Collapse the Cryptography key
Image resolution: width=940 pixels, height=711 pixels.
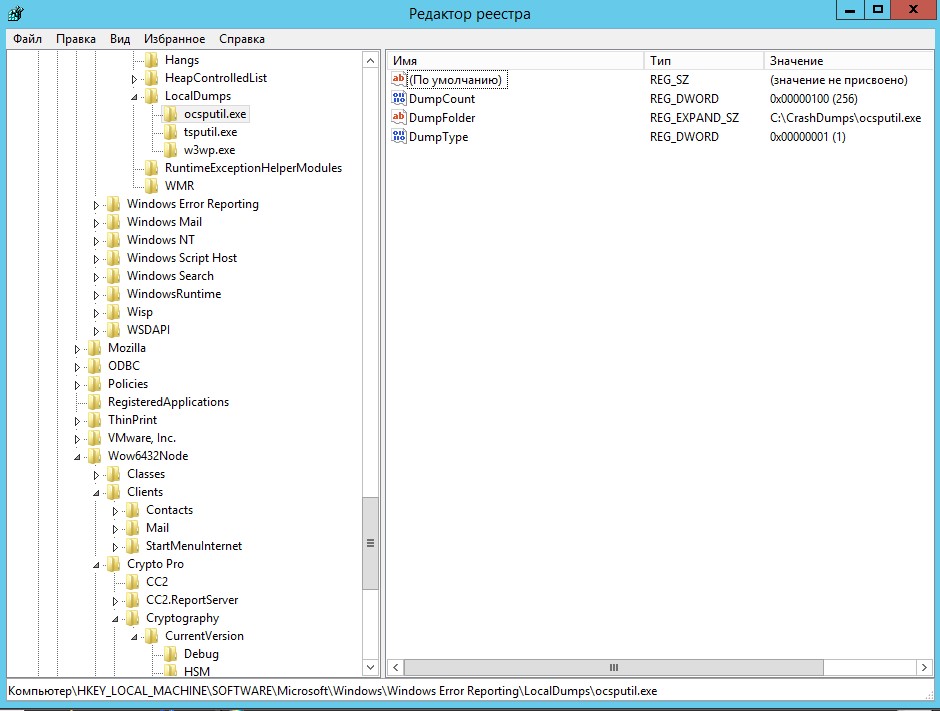pyautogui.click(x=115, y=619)
